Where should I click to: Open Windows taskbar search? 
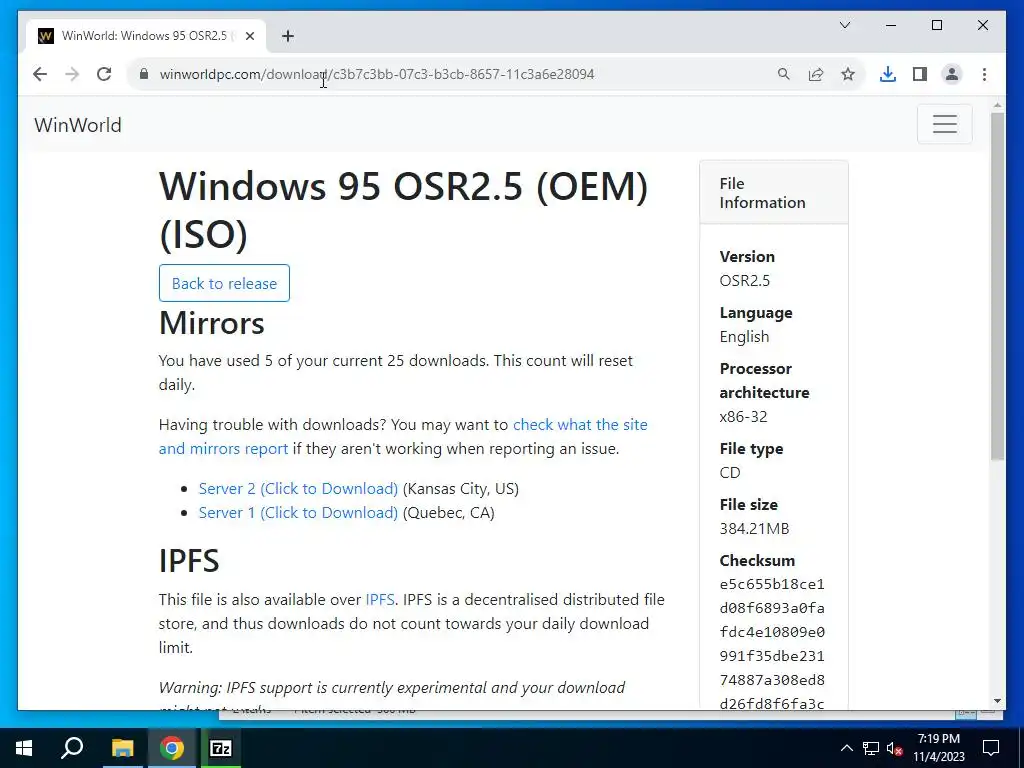pyautogui.click(x=72, y=748)
